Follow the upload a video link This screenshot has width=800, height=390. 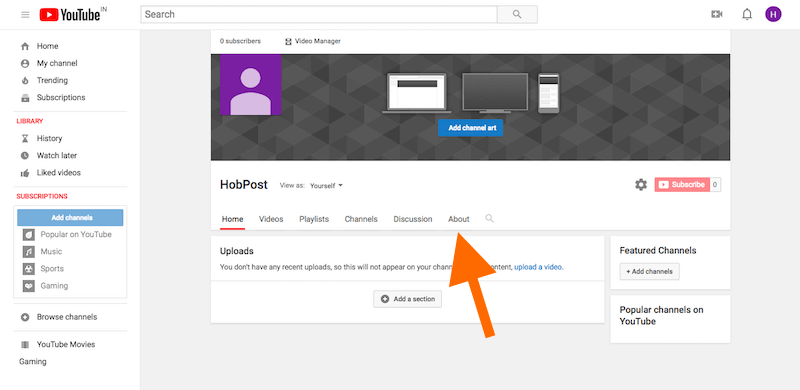[x=539, y=267]
